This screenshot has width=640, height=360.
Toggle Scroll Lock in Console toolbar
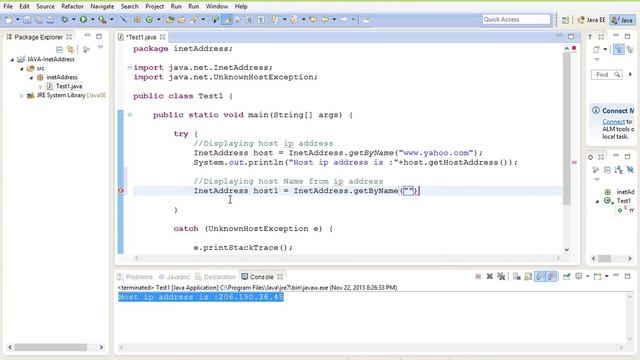528,277
